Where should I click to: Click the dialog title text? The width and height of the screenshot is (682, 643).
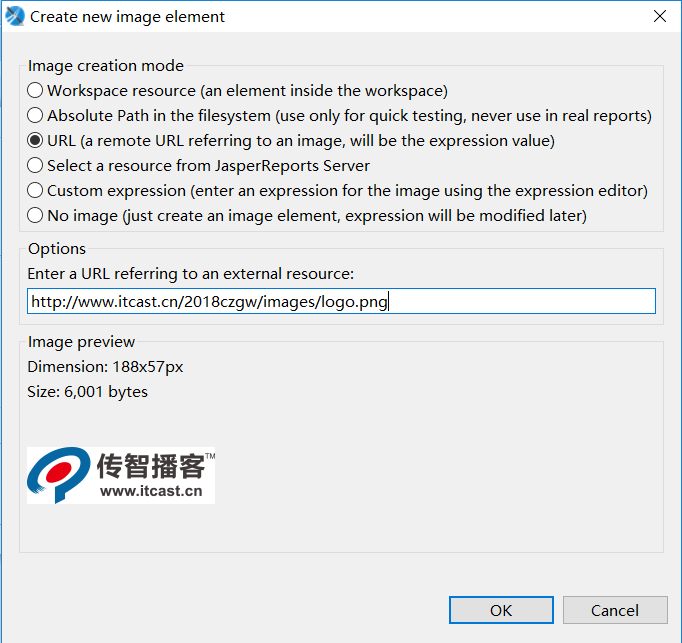point(128,16)
